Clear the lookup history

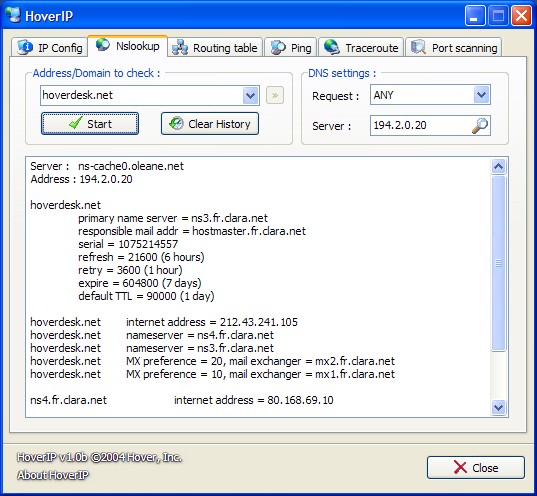pyautogui.click(x=210, y=124)
